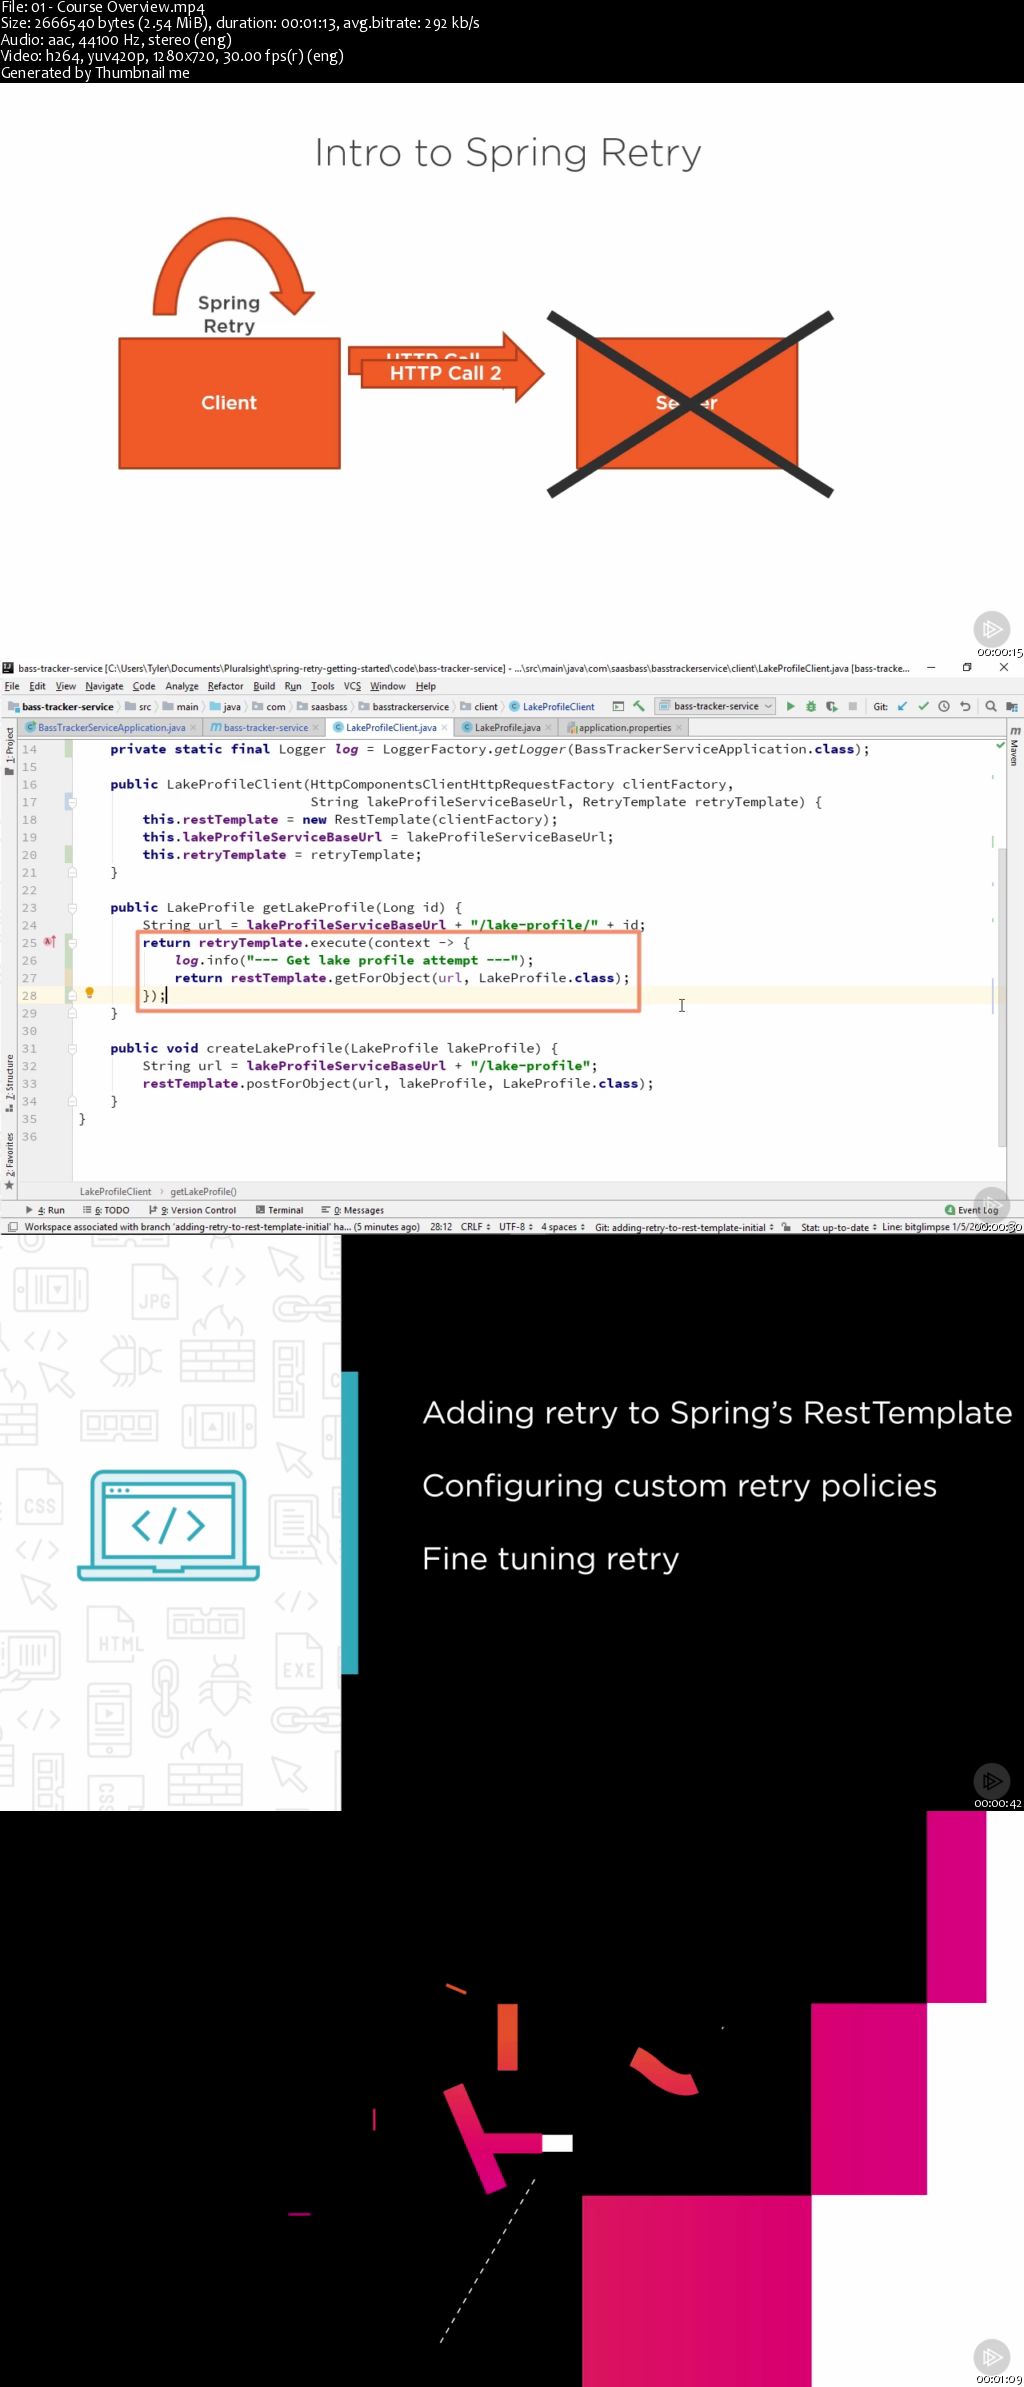Click the icon left of the hammer

[x=618, y=706]
